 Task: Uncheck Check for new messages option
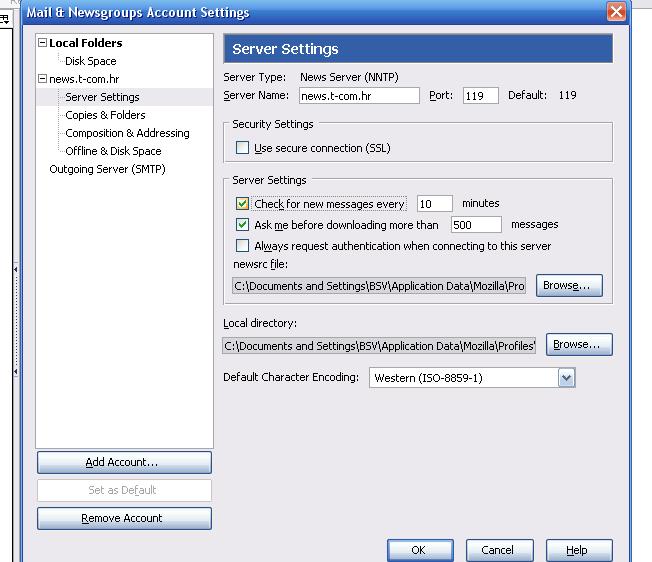click(x=242, y=204)
